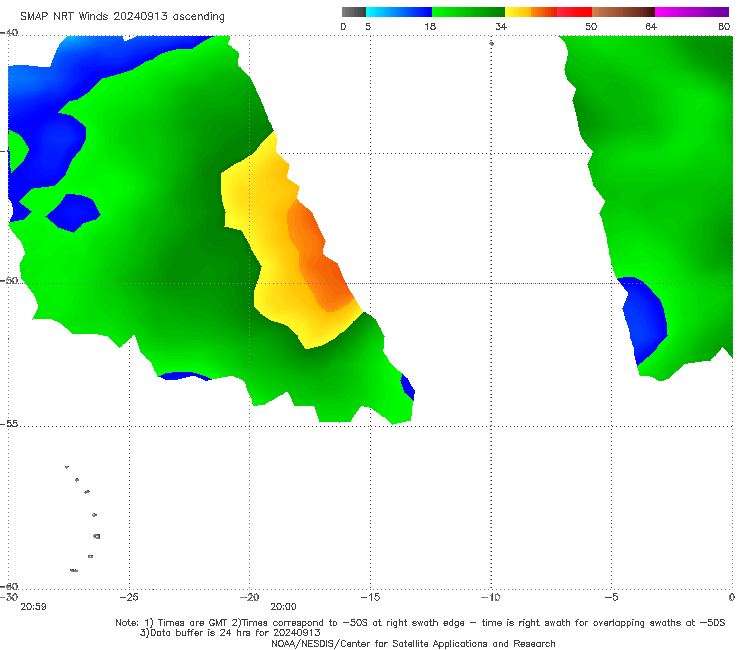Click the red segment of the color bar
Viewport: 740px width, 650px height.
574,12
